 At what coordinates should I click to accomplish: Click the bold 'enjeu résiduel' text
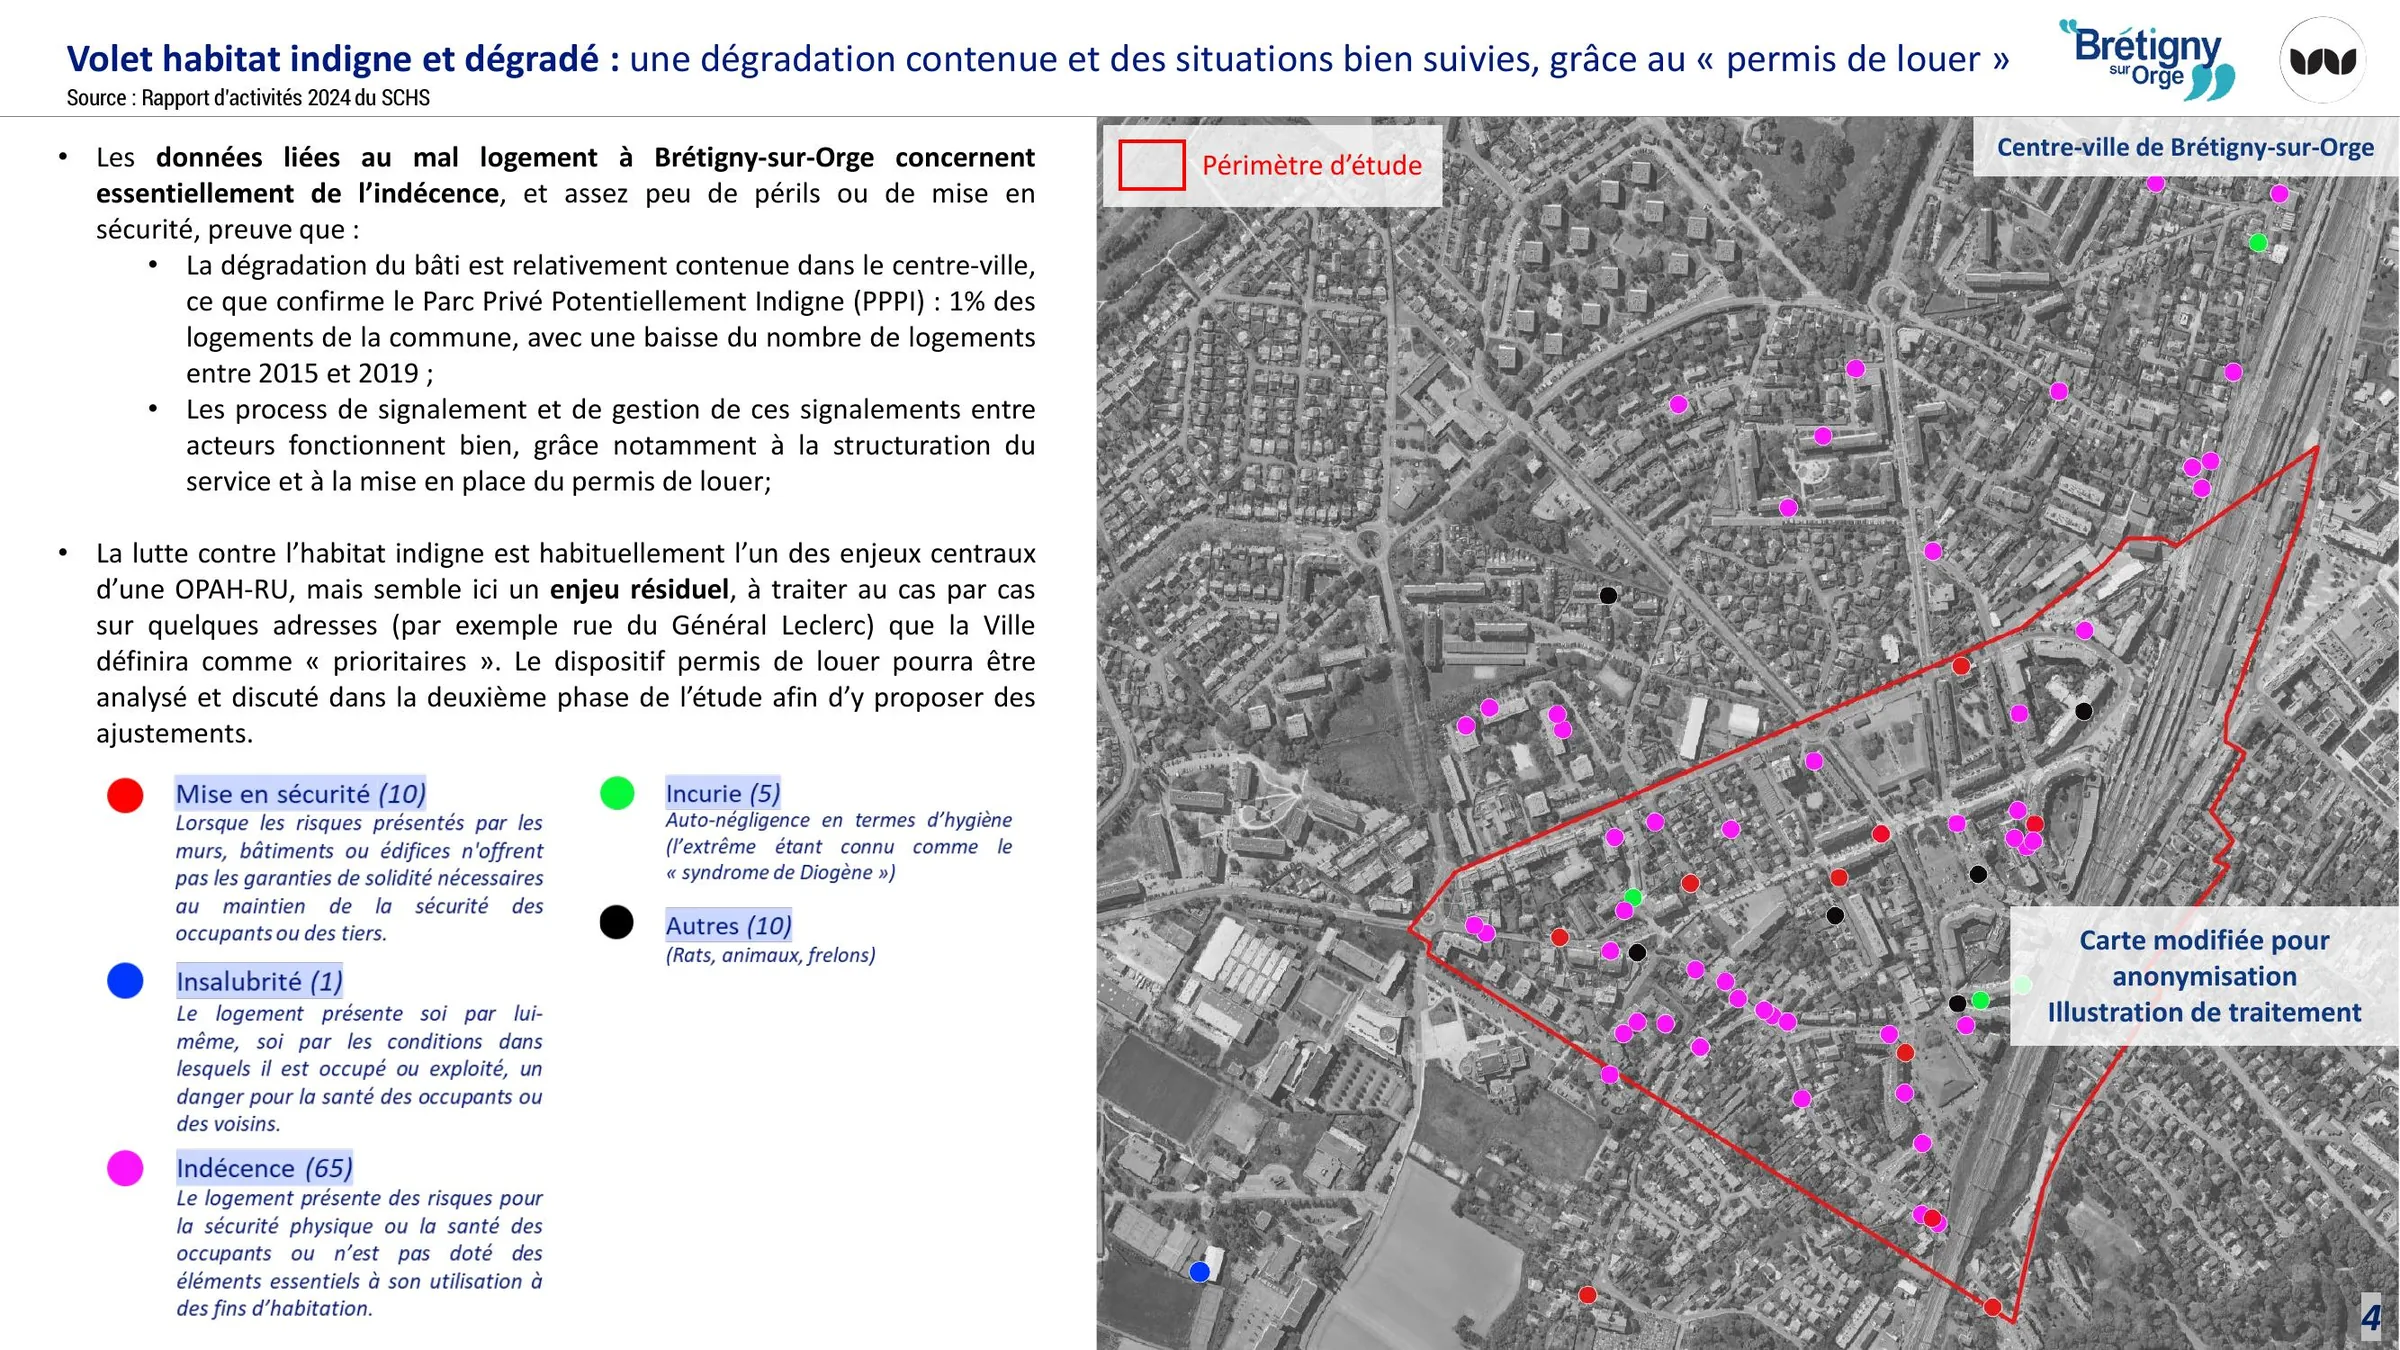point(639,589)
